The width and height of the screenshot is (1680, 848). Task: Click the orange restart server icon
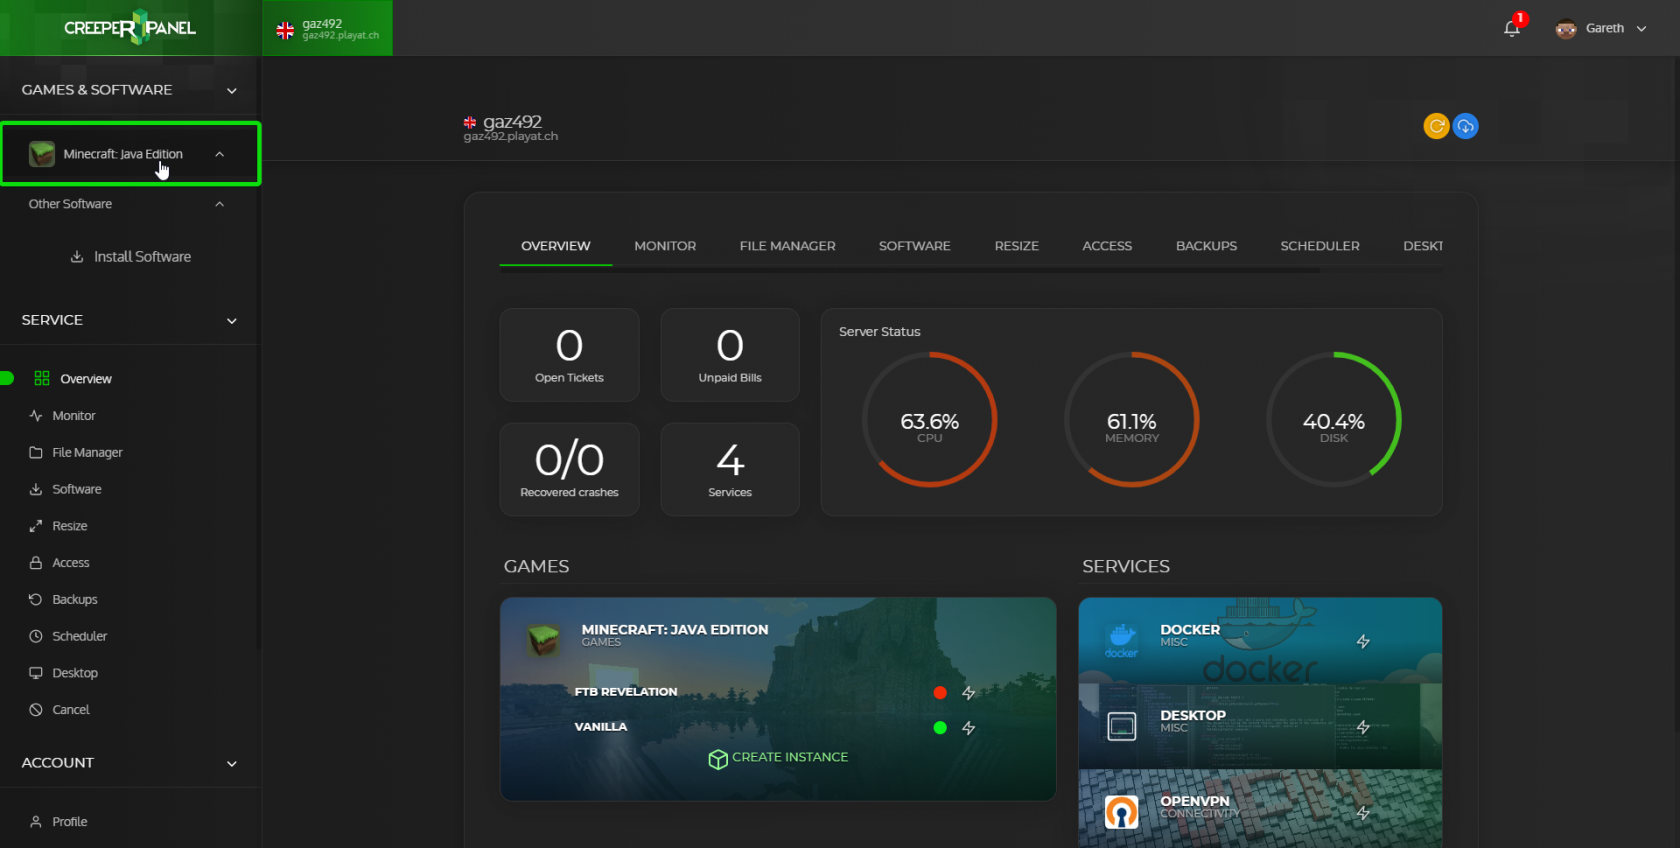pyautogui.click(x=1436, y=126)
